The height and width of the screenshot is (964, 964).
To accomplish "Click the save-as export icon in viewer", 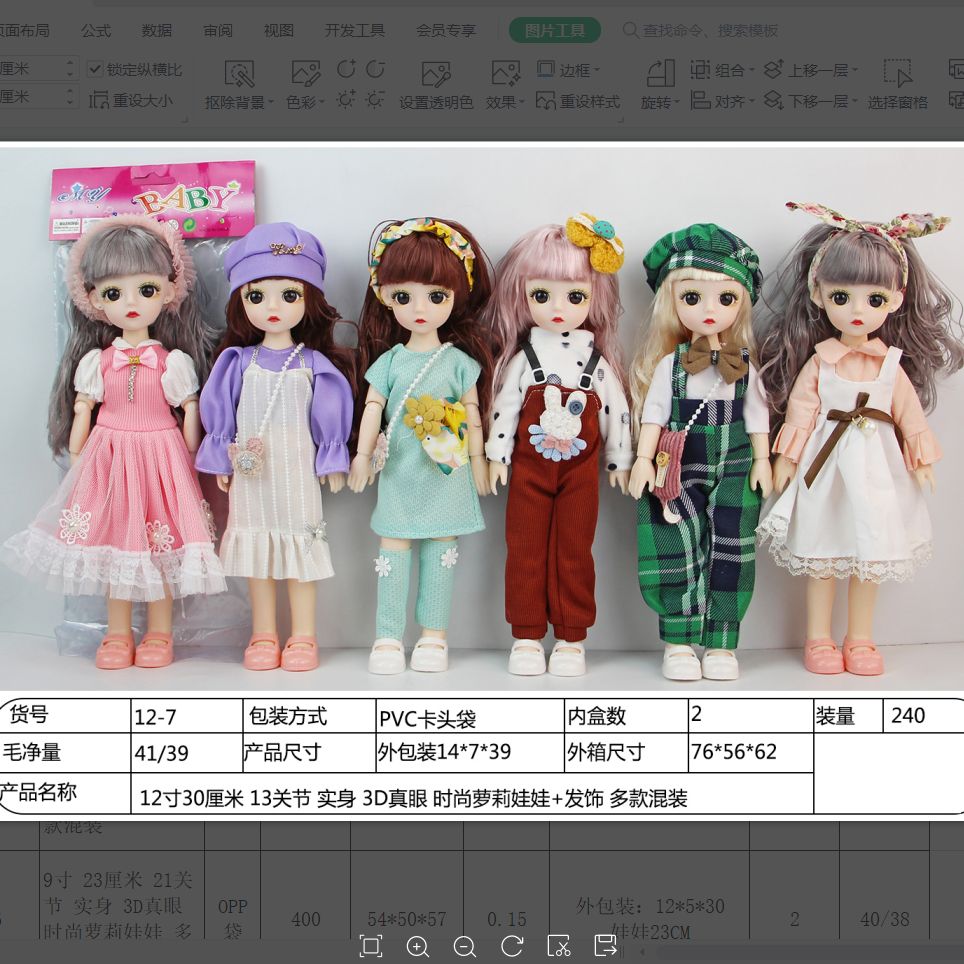I will 606,946.
